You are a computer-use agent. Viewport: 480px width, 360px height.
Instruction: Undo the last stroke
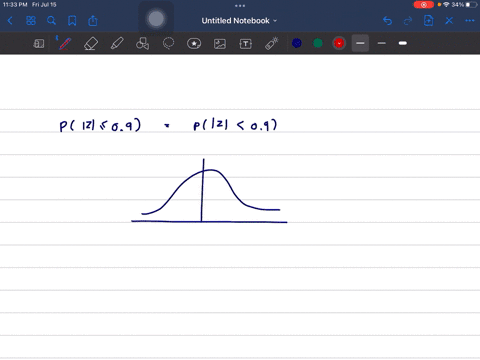tap(387, 21)
